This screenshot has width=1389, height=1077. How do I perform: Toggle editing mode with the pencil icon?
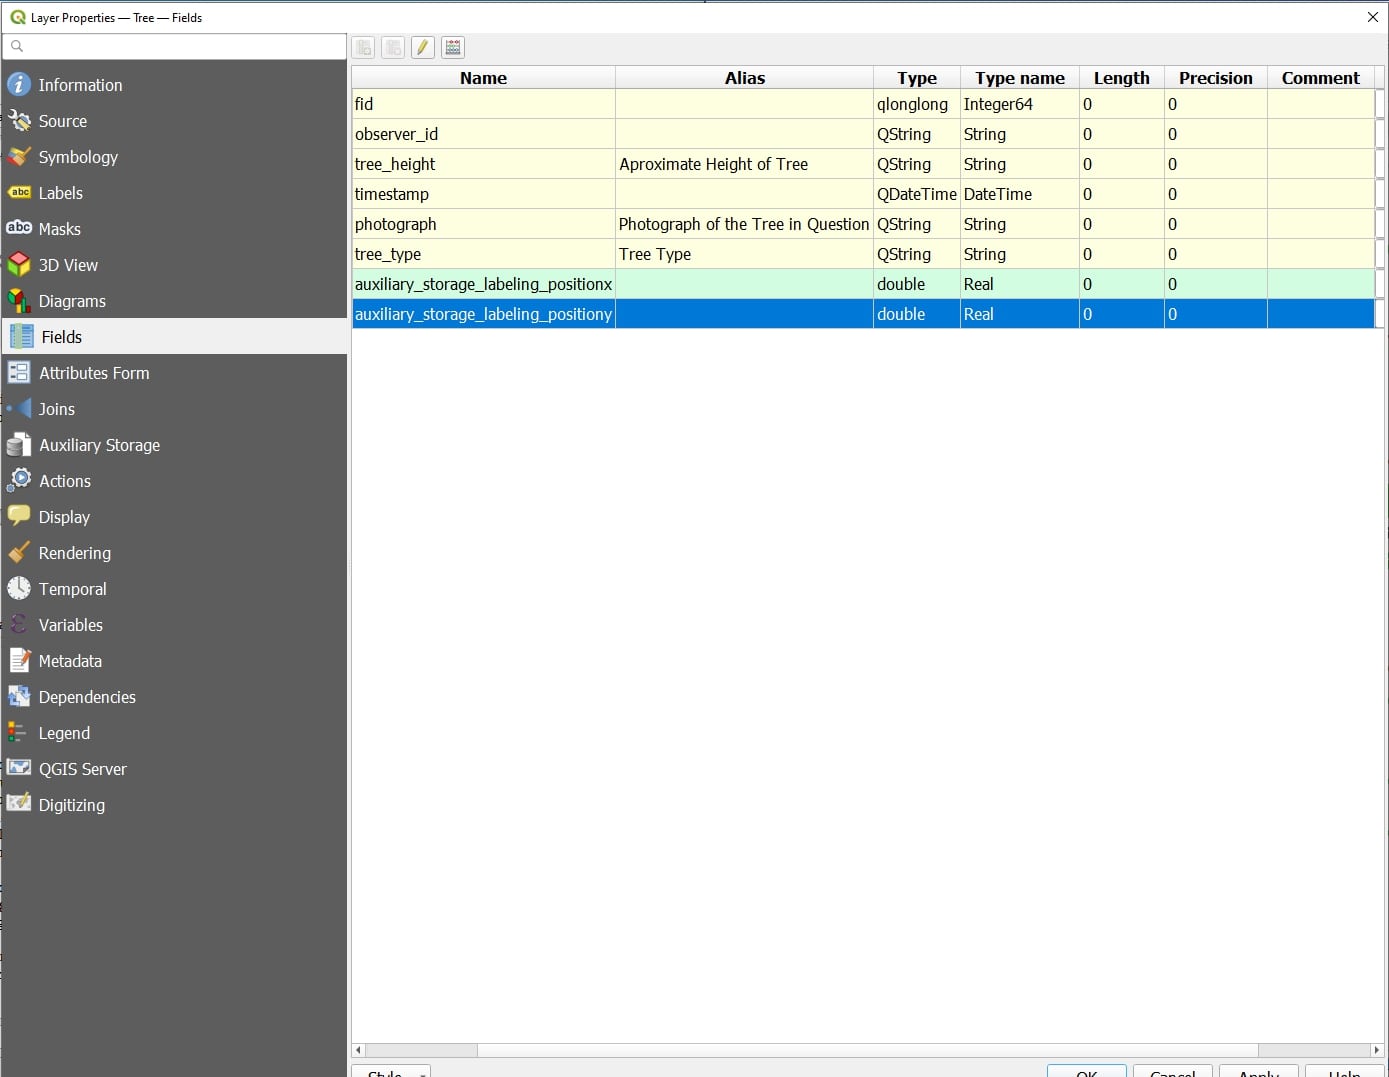click(422, 47)
